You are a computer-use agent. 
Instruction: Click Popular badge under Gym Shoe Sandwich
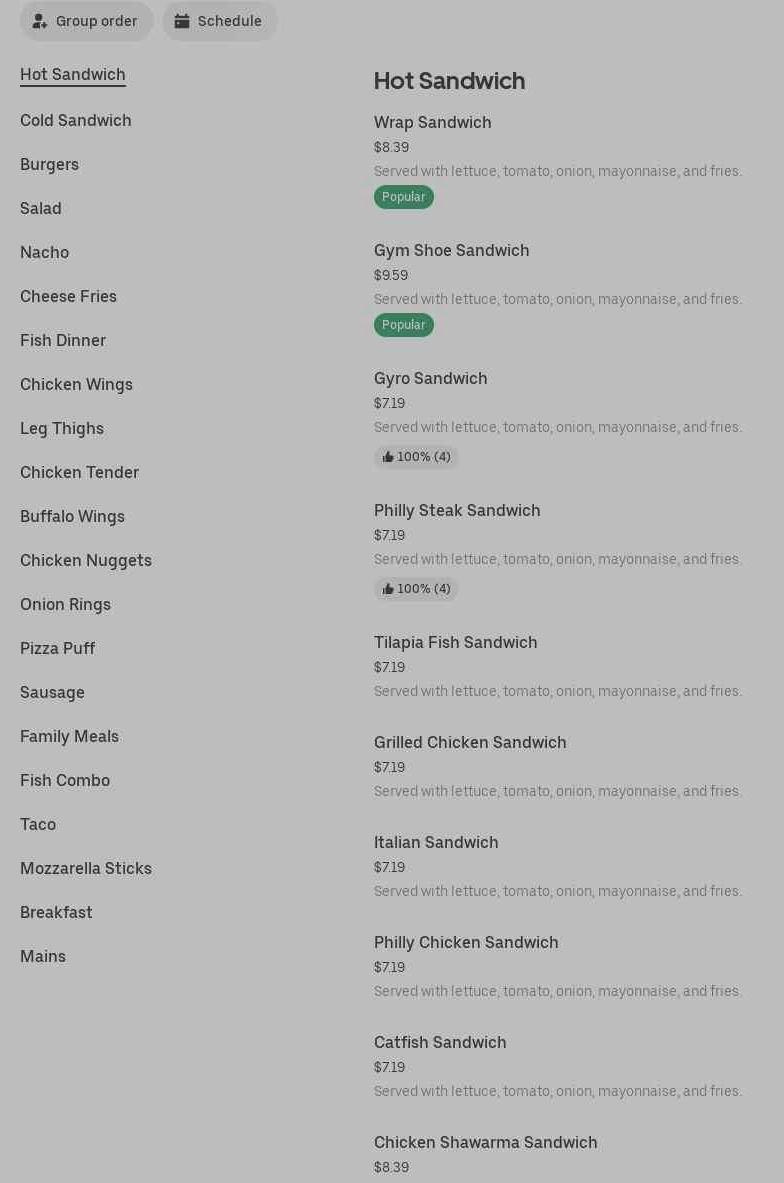(404, 325)
